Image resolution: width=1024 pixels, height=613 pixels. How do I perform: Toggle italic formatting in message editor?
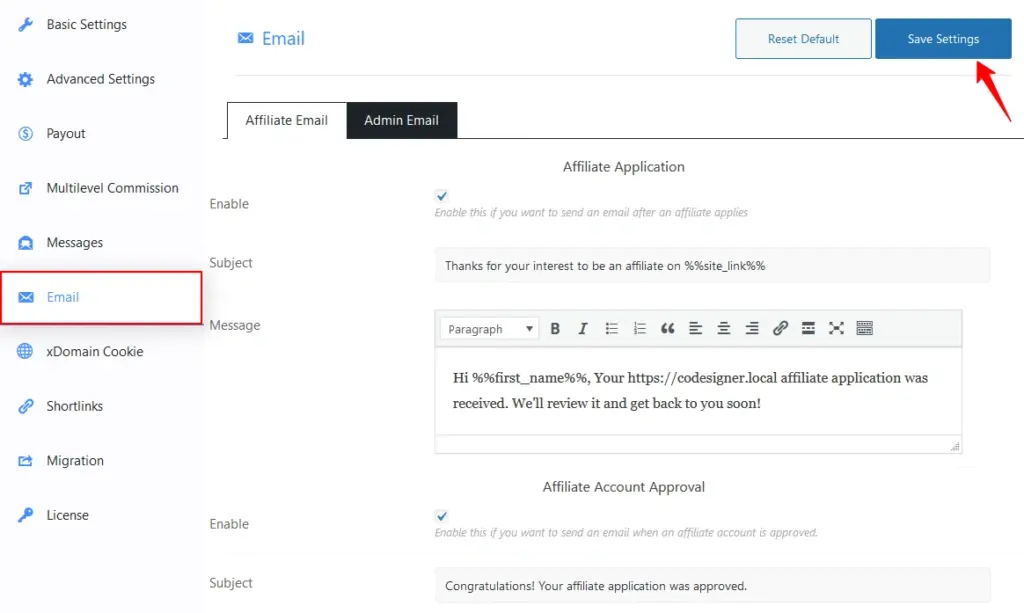click(x=583, y=328)
